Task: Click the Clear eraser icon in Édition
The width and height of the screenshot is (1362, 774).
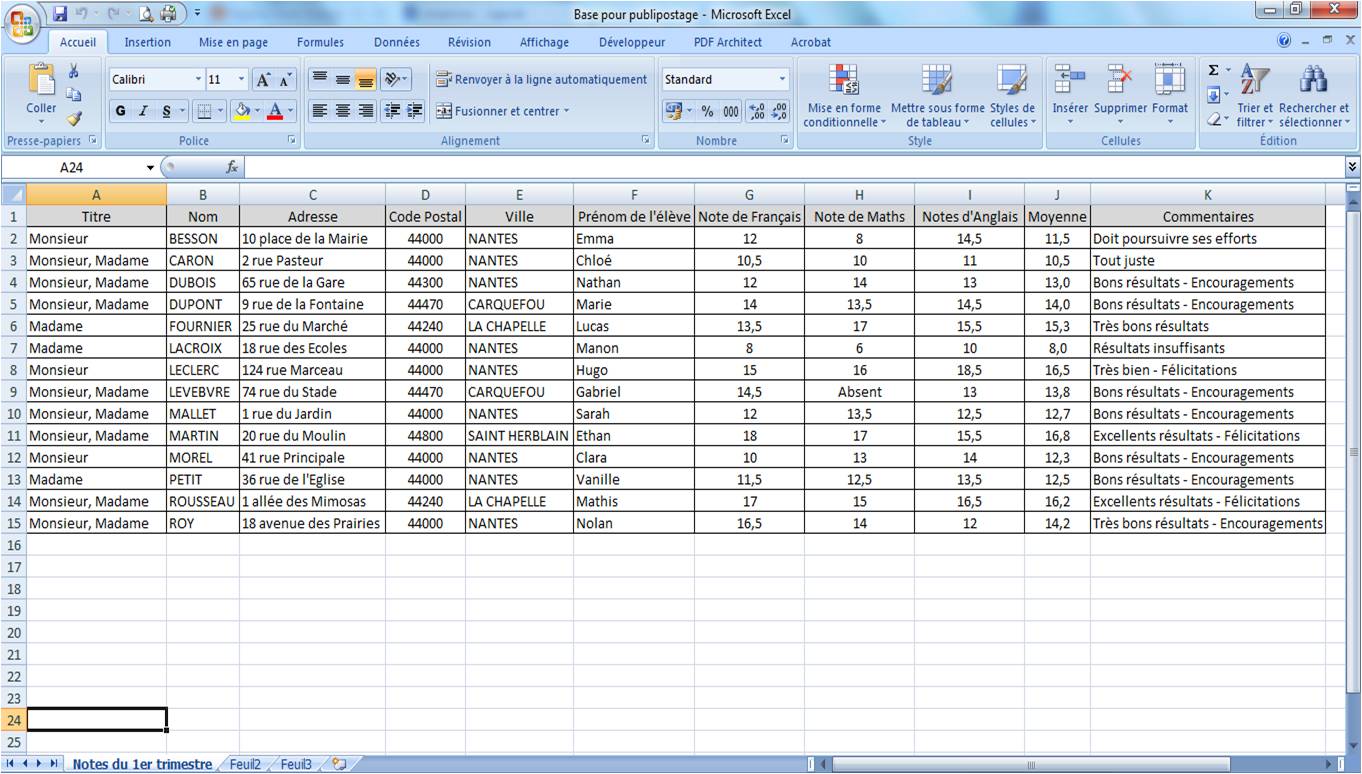Action: pyautogui.click(x=1213, y=119)
